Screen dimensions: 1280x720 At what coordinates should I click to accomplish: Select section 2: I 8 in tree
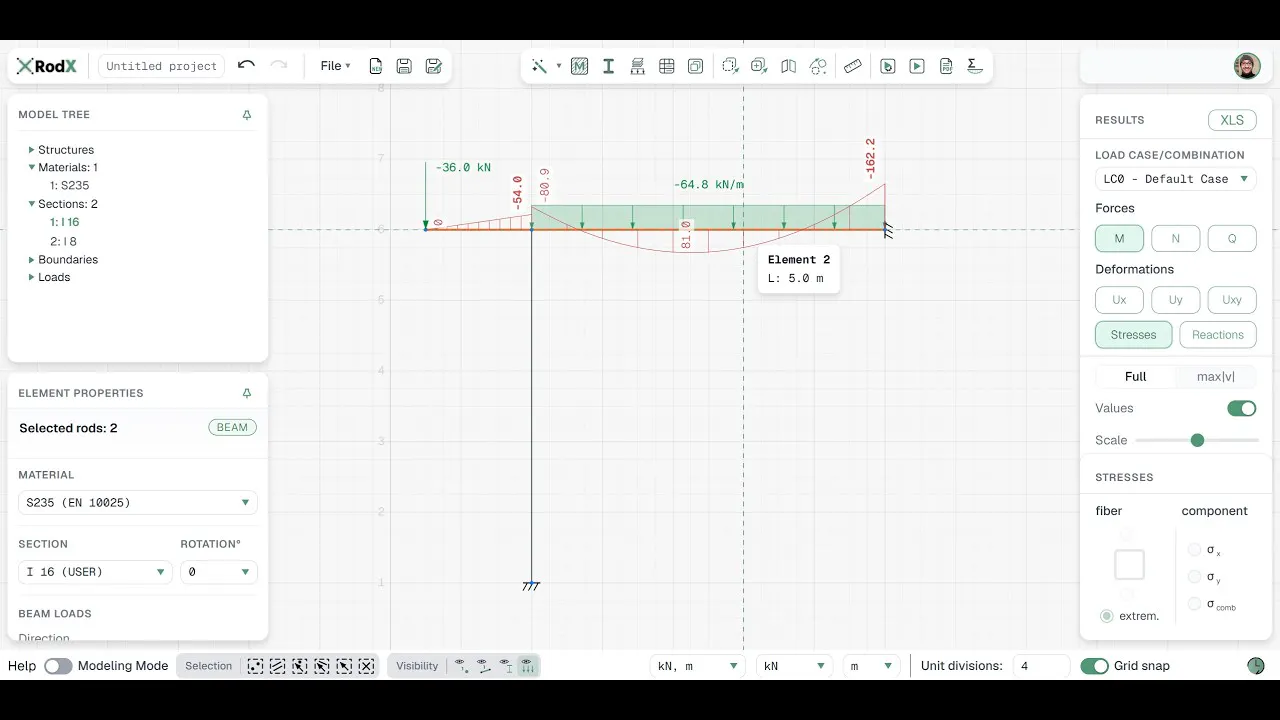(63, 241)
